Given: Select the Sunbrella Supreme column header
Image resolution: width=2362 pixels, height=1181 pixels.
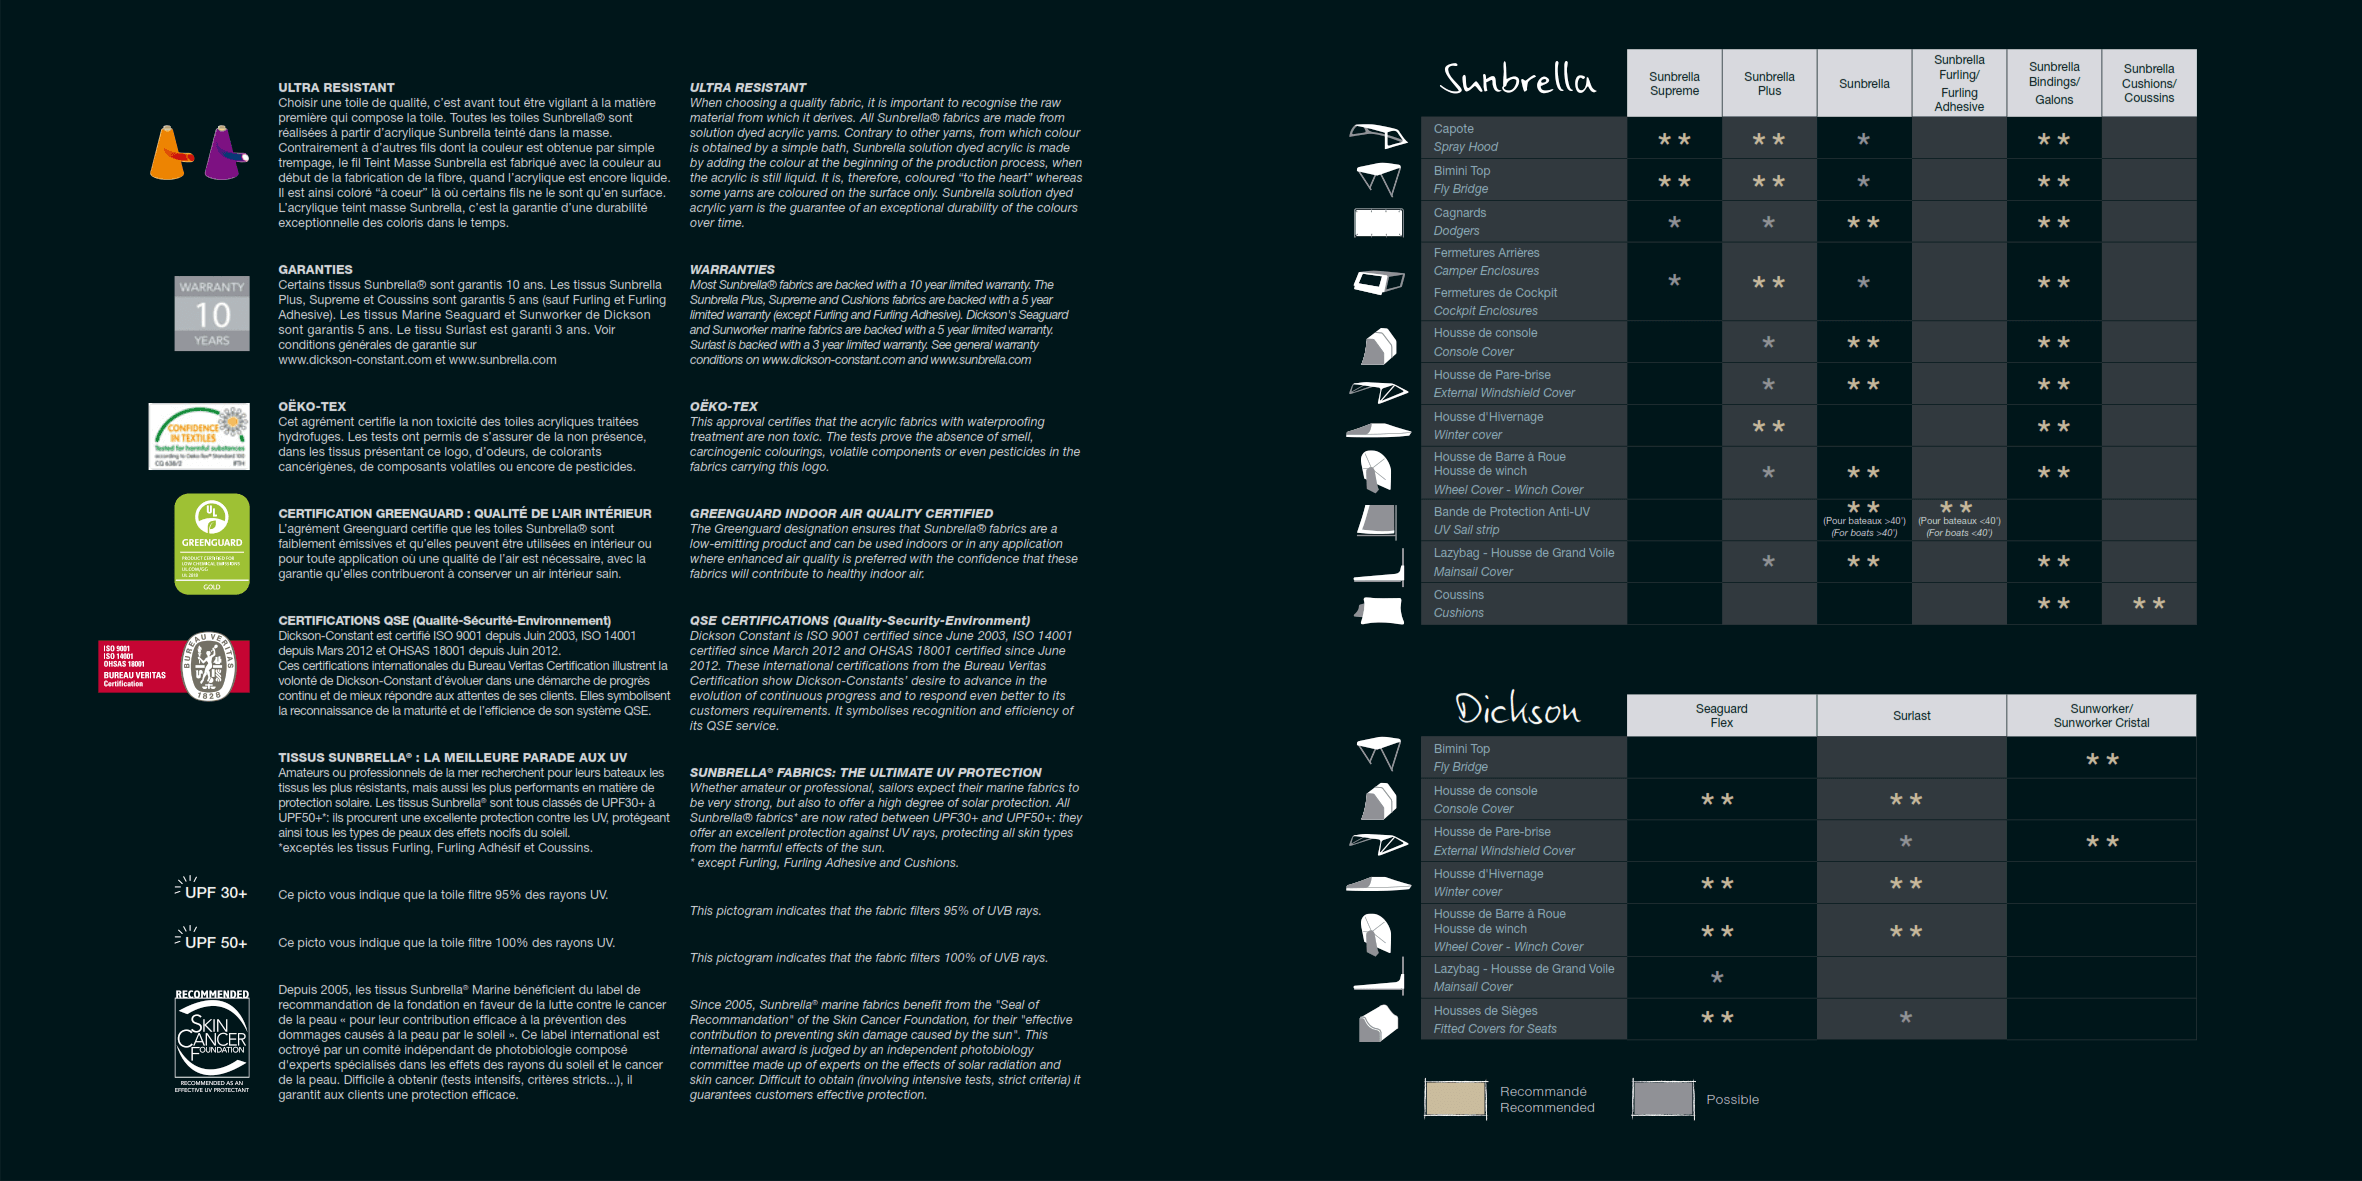Looking at the screenshot, I should coord(1674,83).
